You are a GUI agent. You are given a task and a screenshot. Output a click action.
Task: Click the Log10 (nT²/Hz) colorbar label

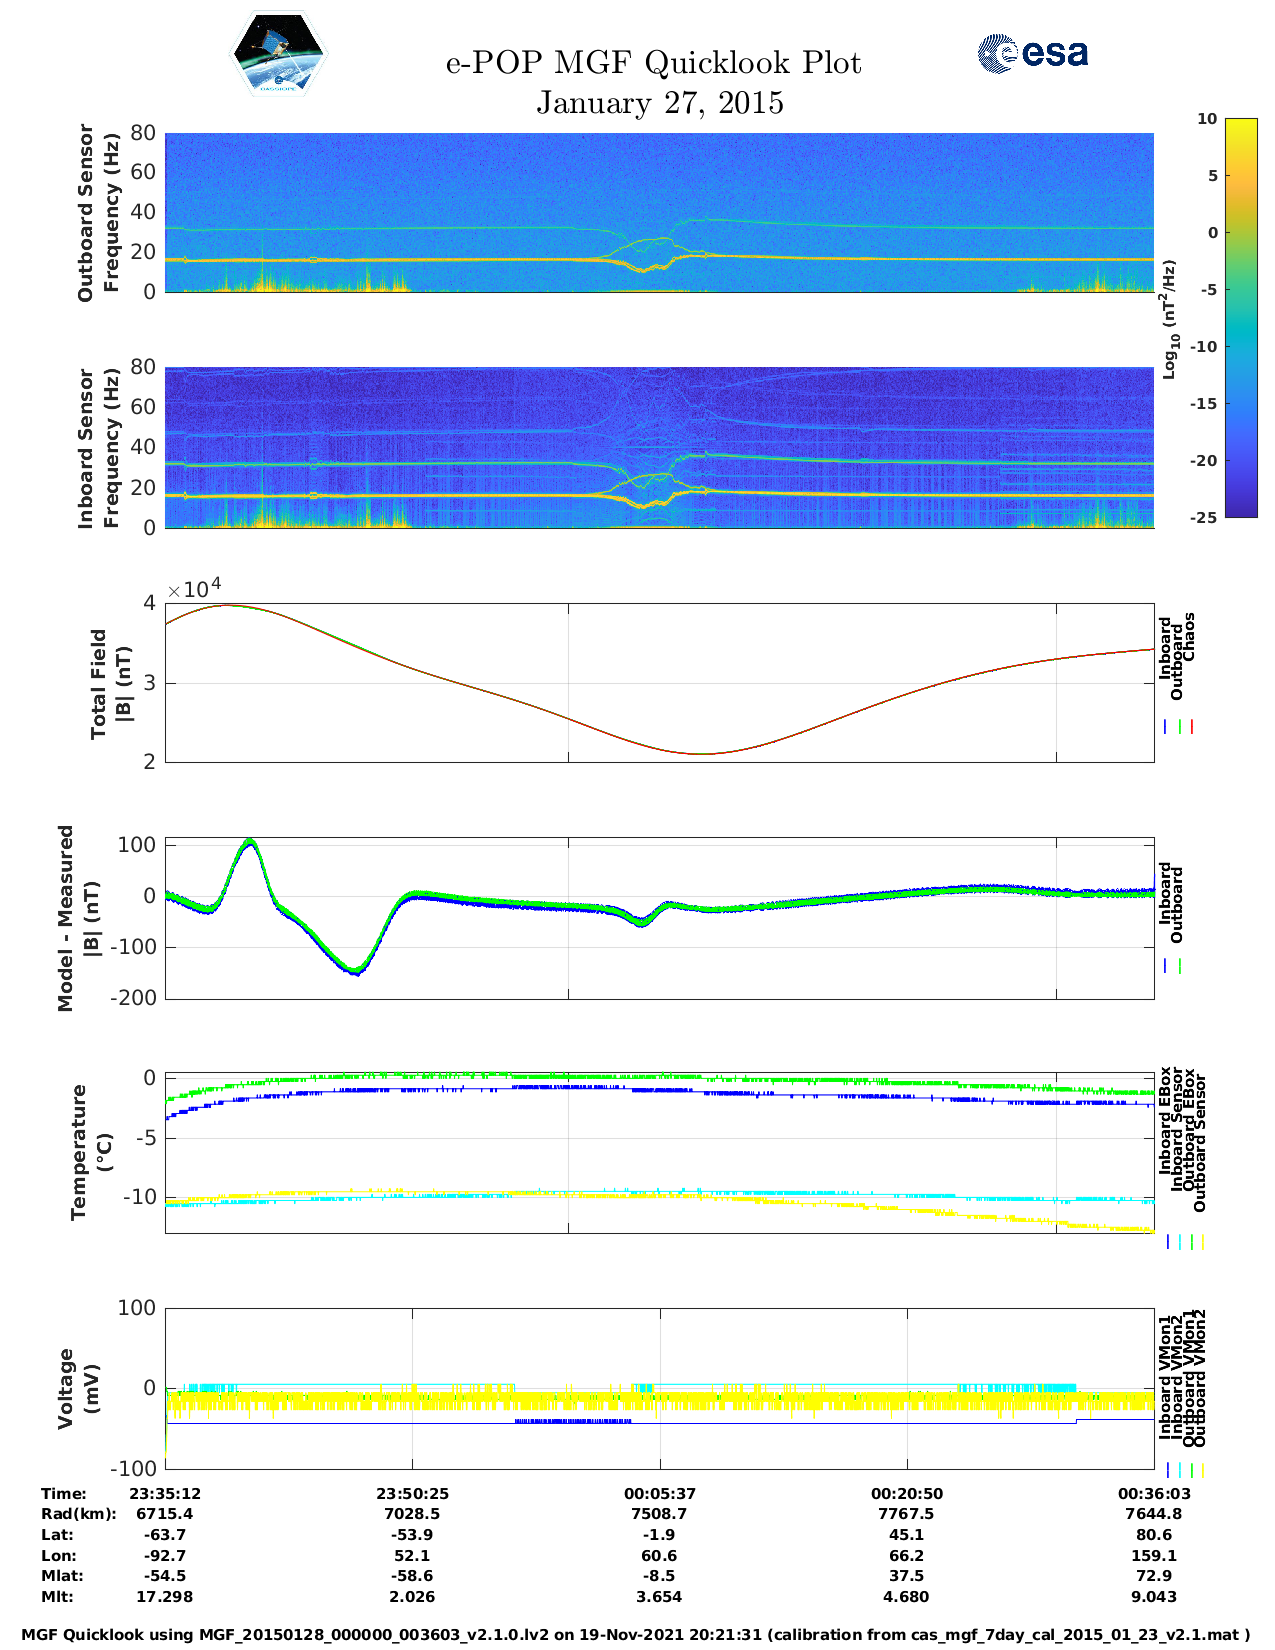coord(1168,318)
